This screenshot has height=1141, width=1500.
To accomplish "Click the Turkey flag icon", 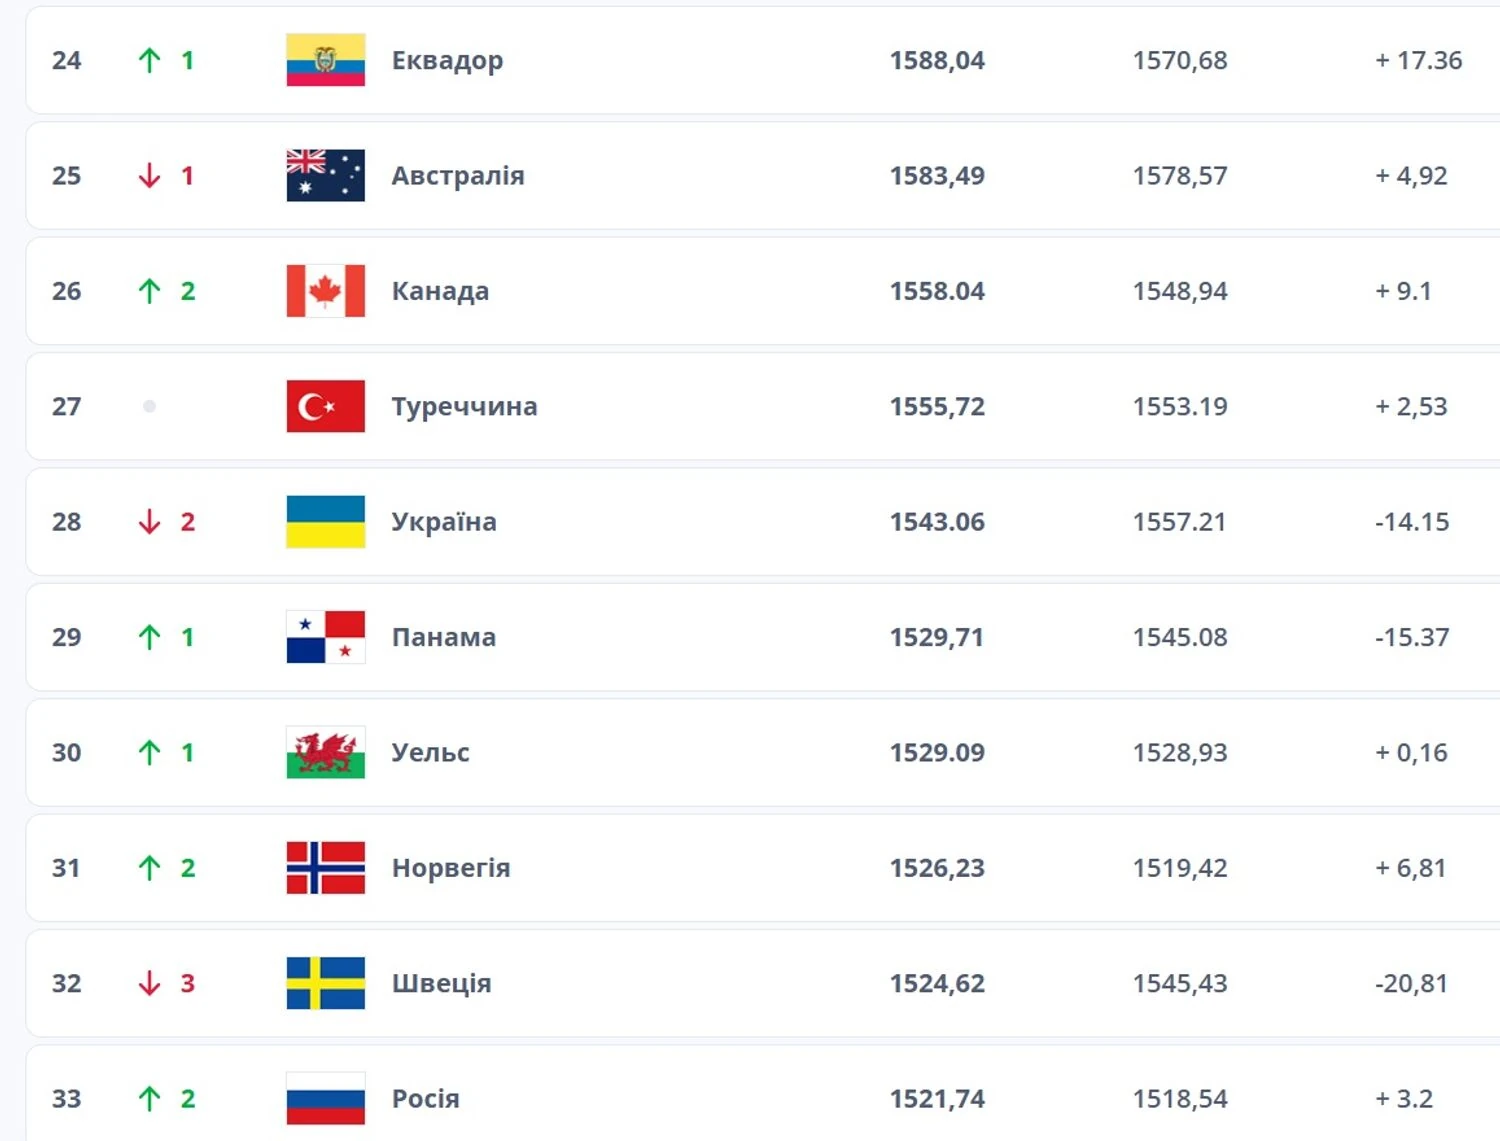I will click(325, 406).
